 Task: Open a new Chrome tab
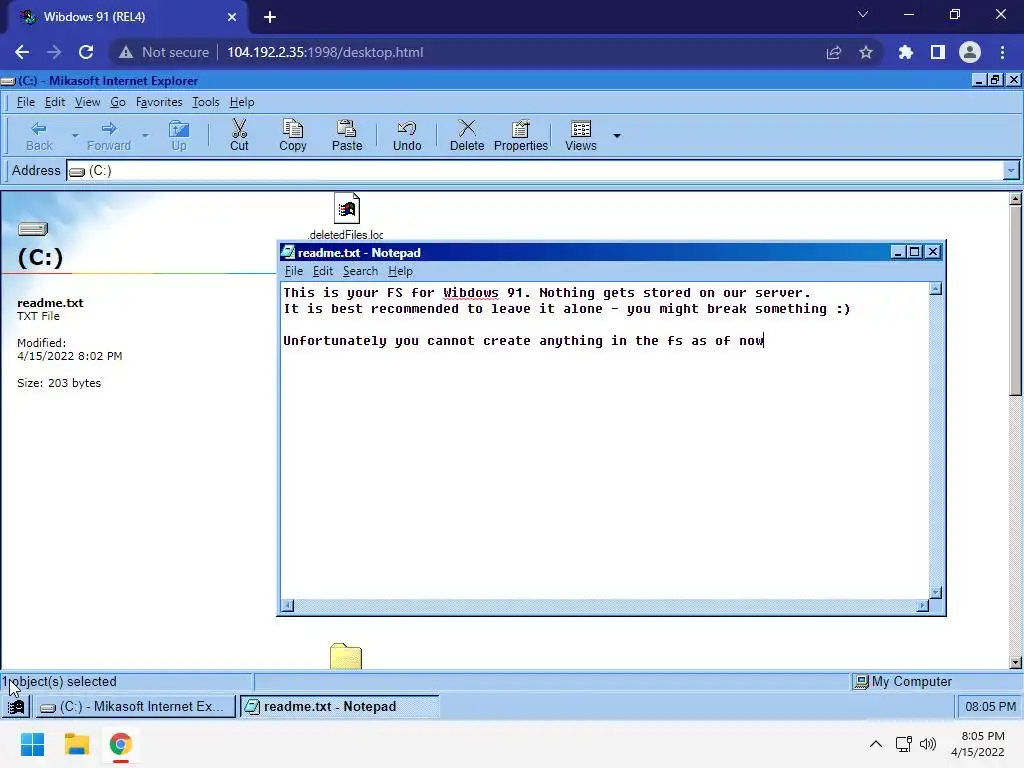point(270,17)
